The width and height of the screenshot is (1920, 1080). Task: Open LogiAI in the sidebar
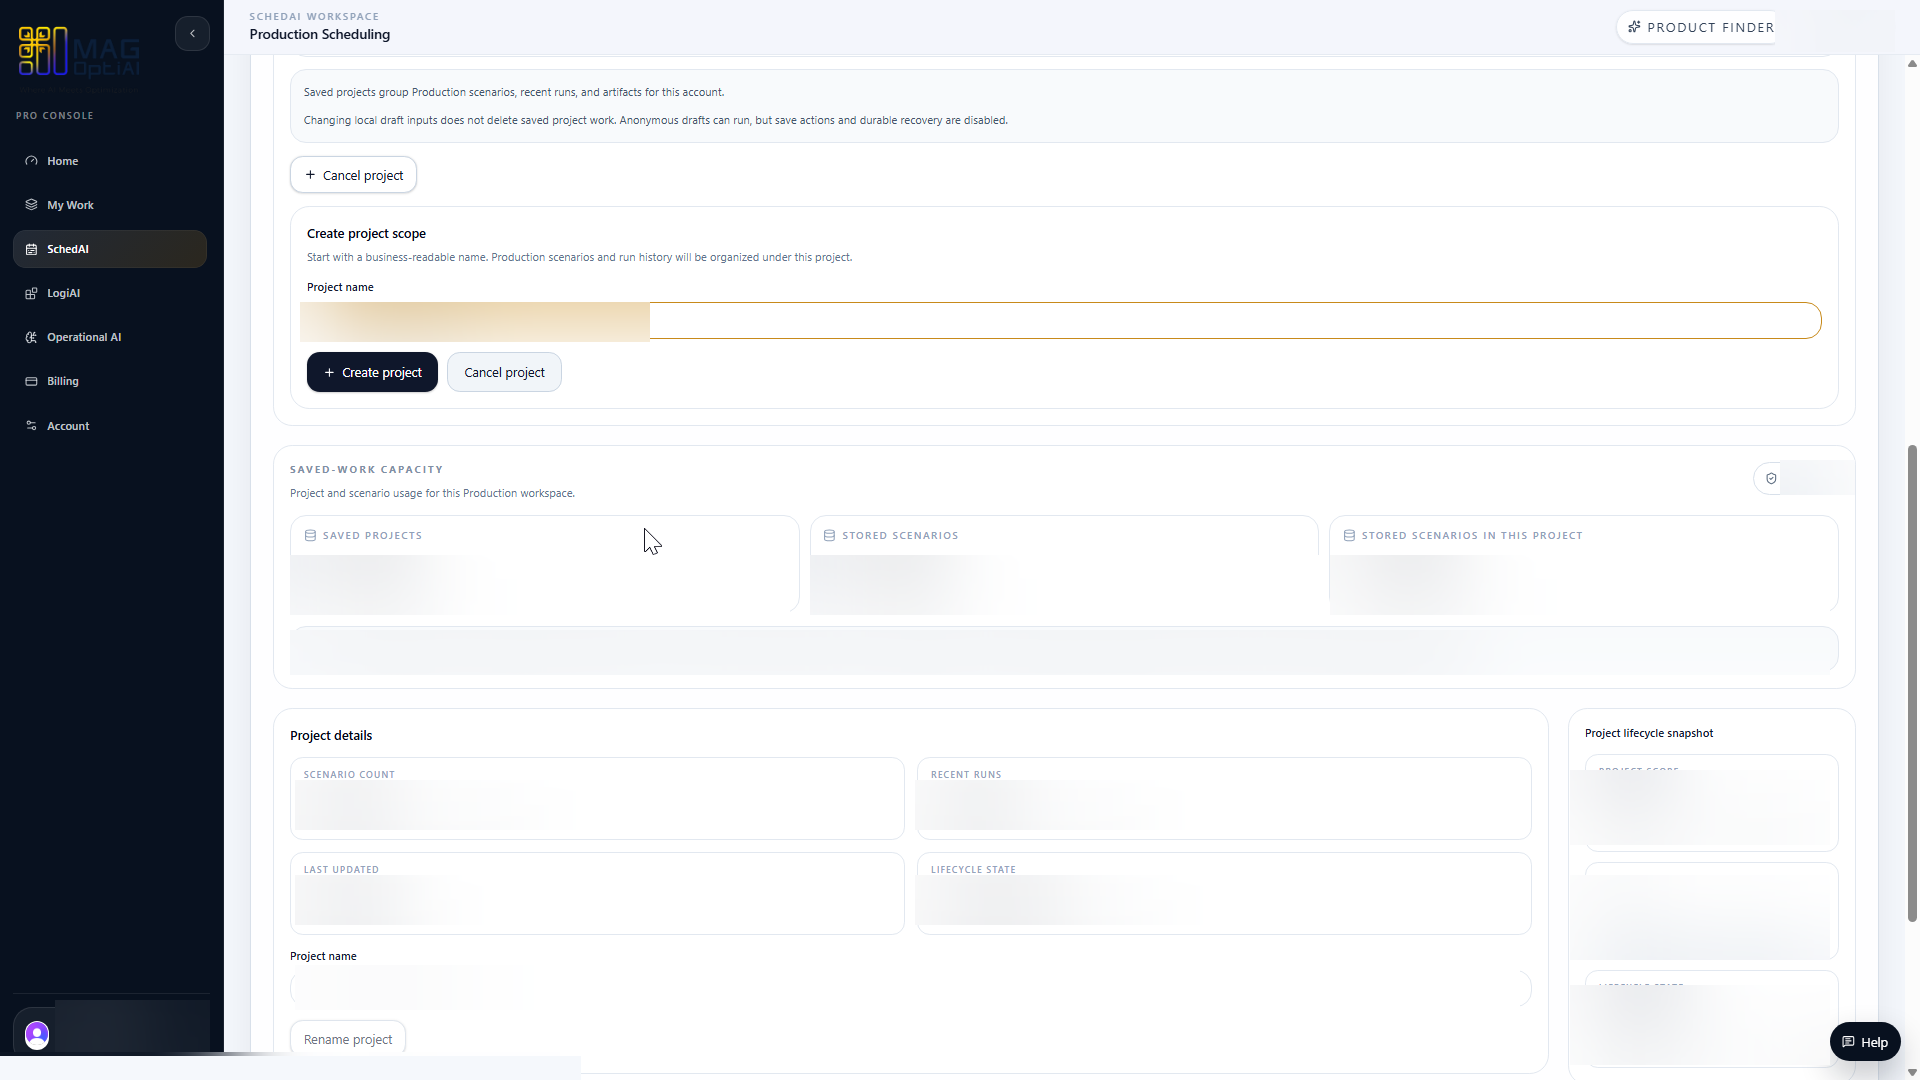click(x=110, y=293)
